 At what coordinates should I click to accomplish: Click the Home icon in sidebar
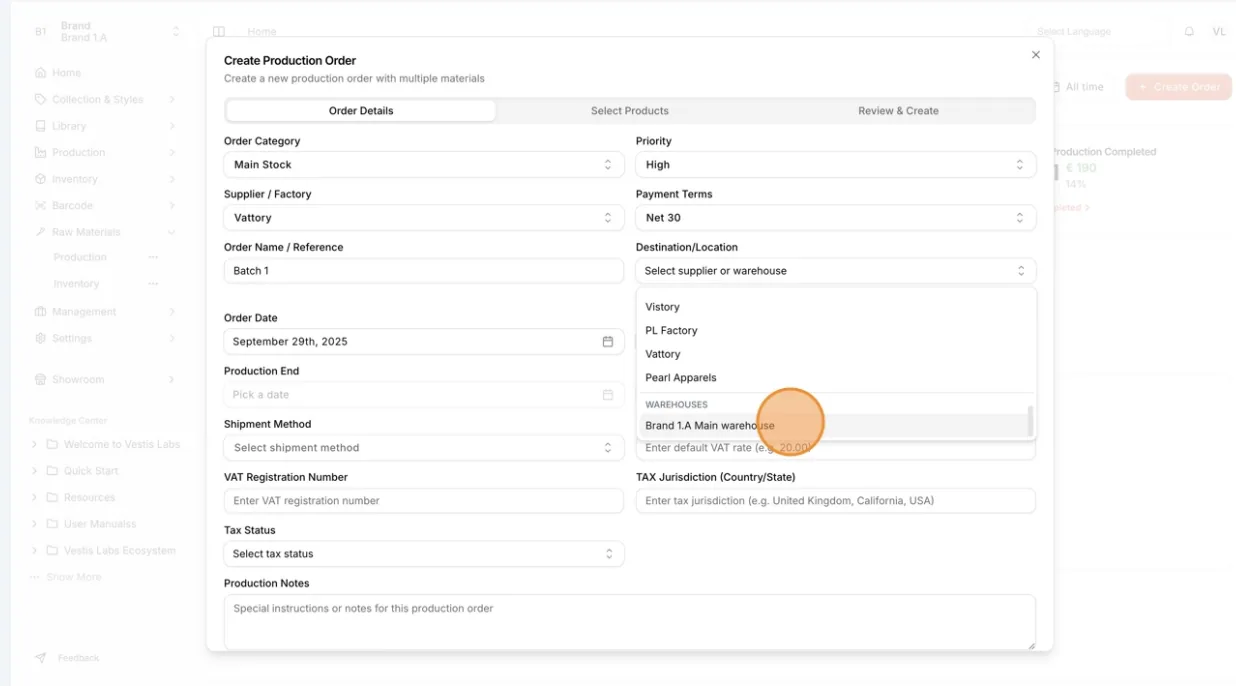(x=40, y=73)
